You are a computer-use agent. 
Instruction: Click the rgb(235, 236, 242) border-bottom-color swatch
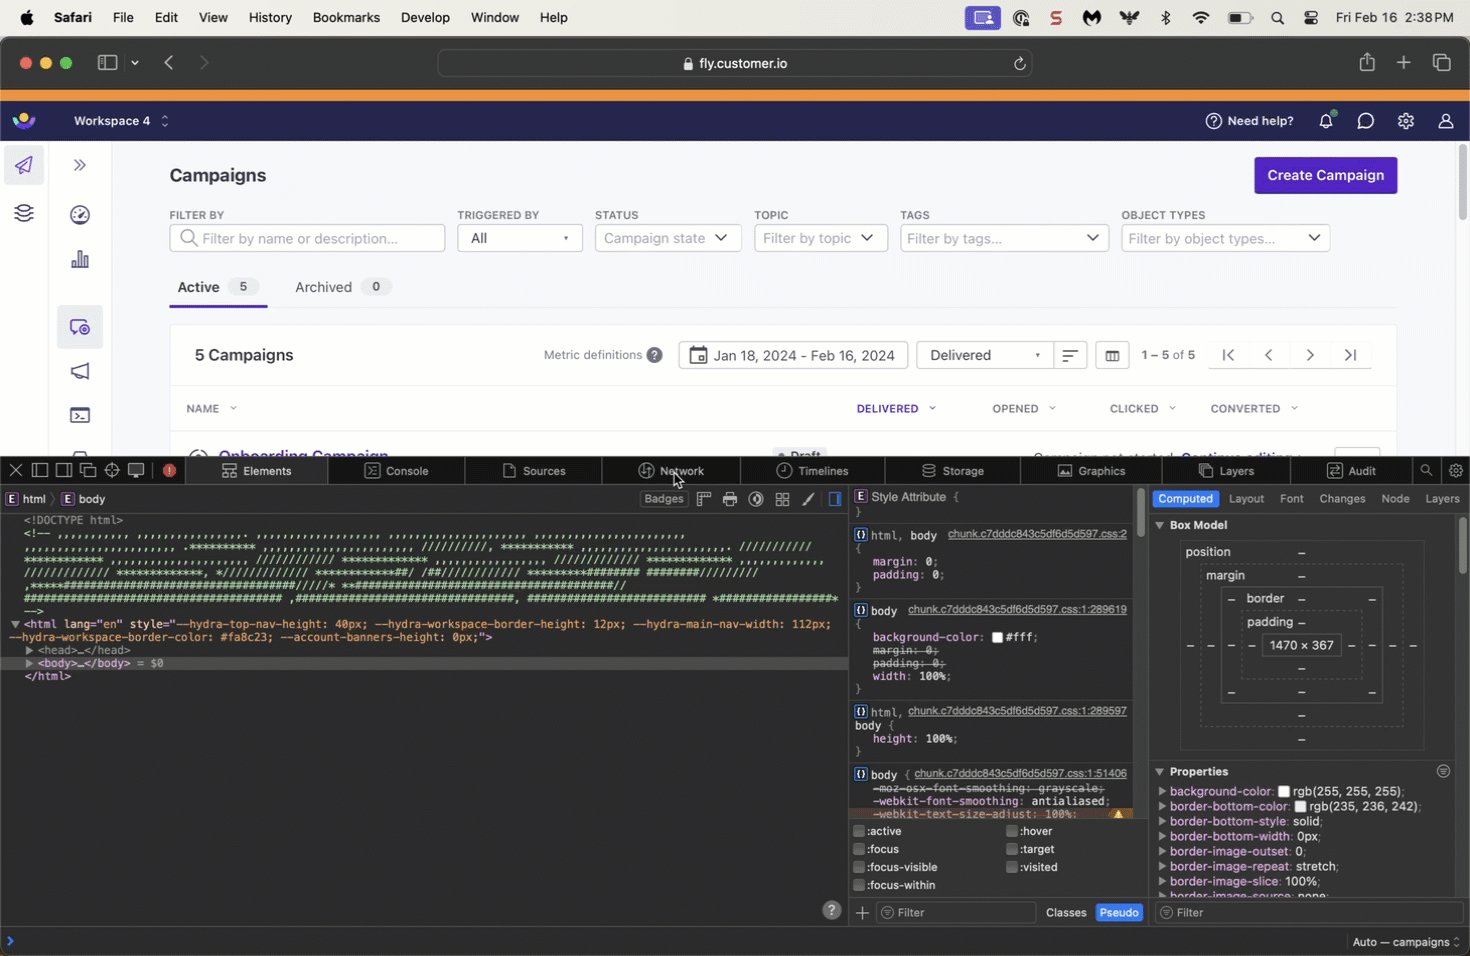pyautogui.click(x=1300, y=806)
